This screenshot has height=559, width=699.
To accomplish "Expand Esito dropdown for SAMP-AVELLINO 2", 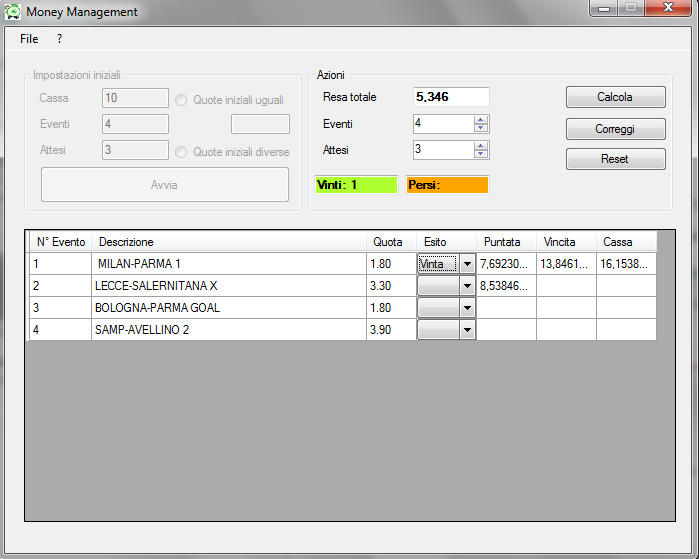I will [x=466, y=330].
